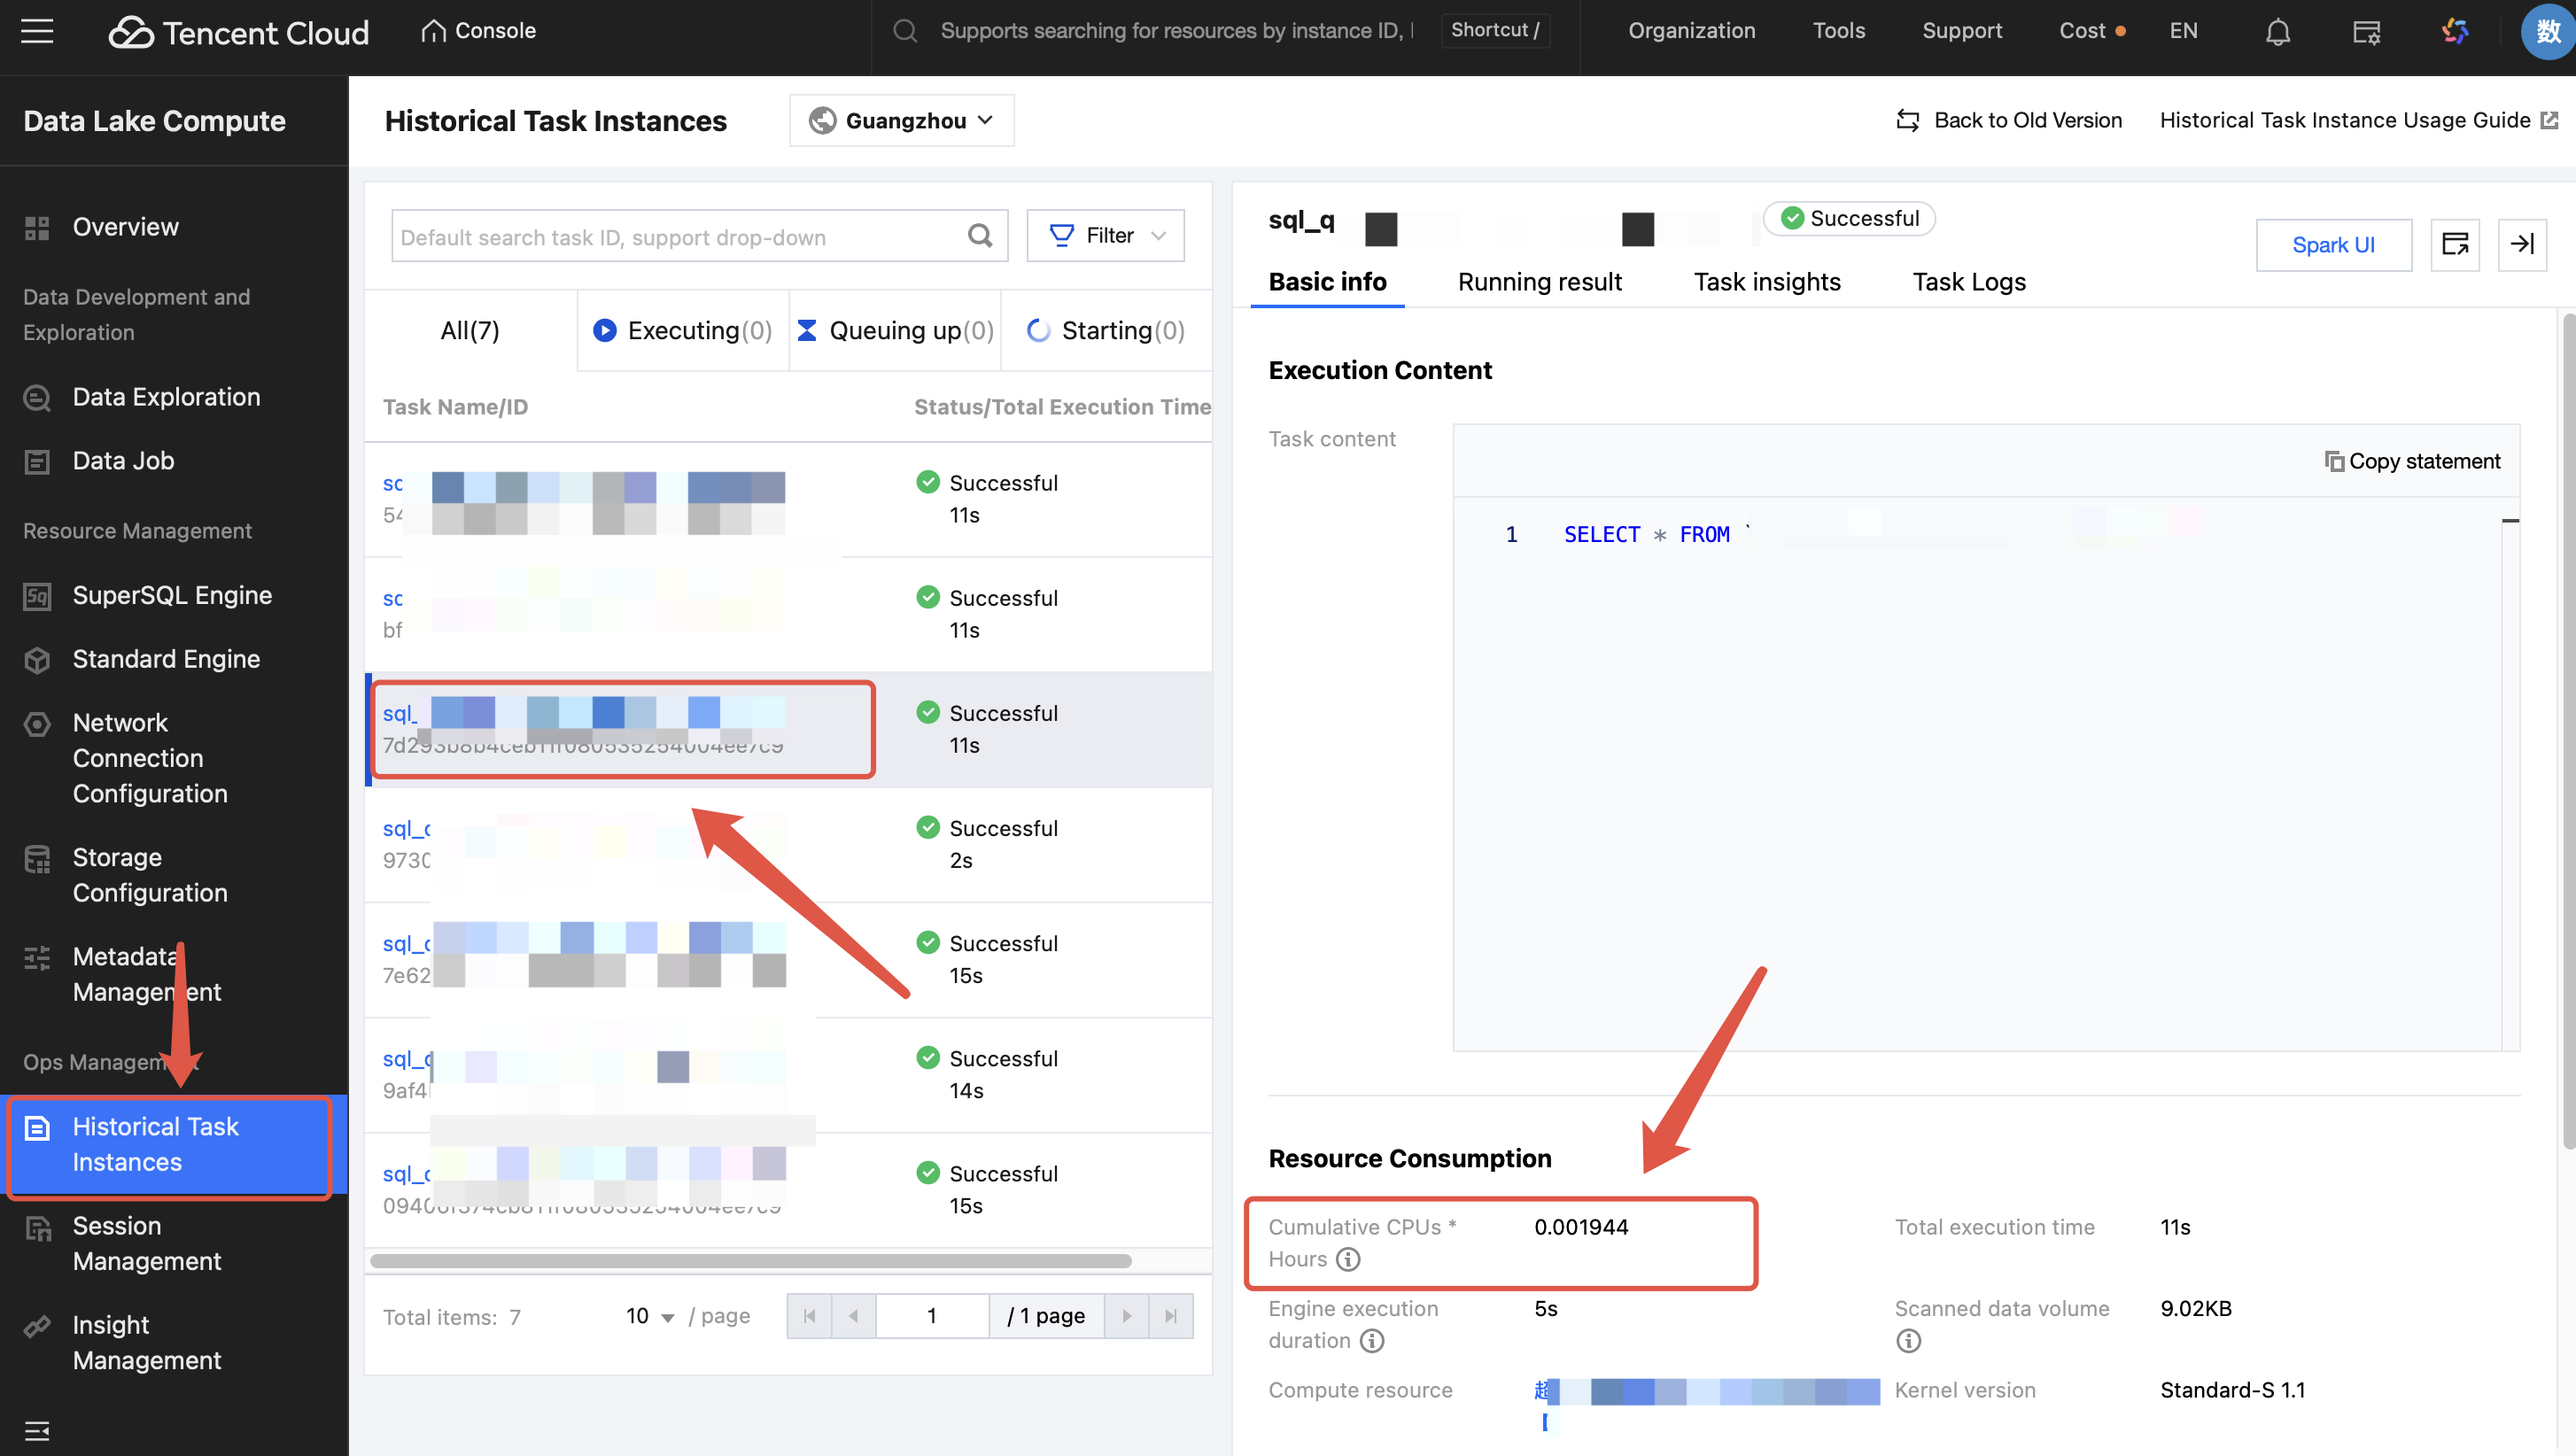The image size is (2576, 1456).
Task: Open items per page dropdown
Action: (650, 1316)
